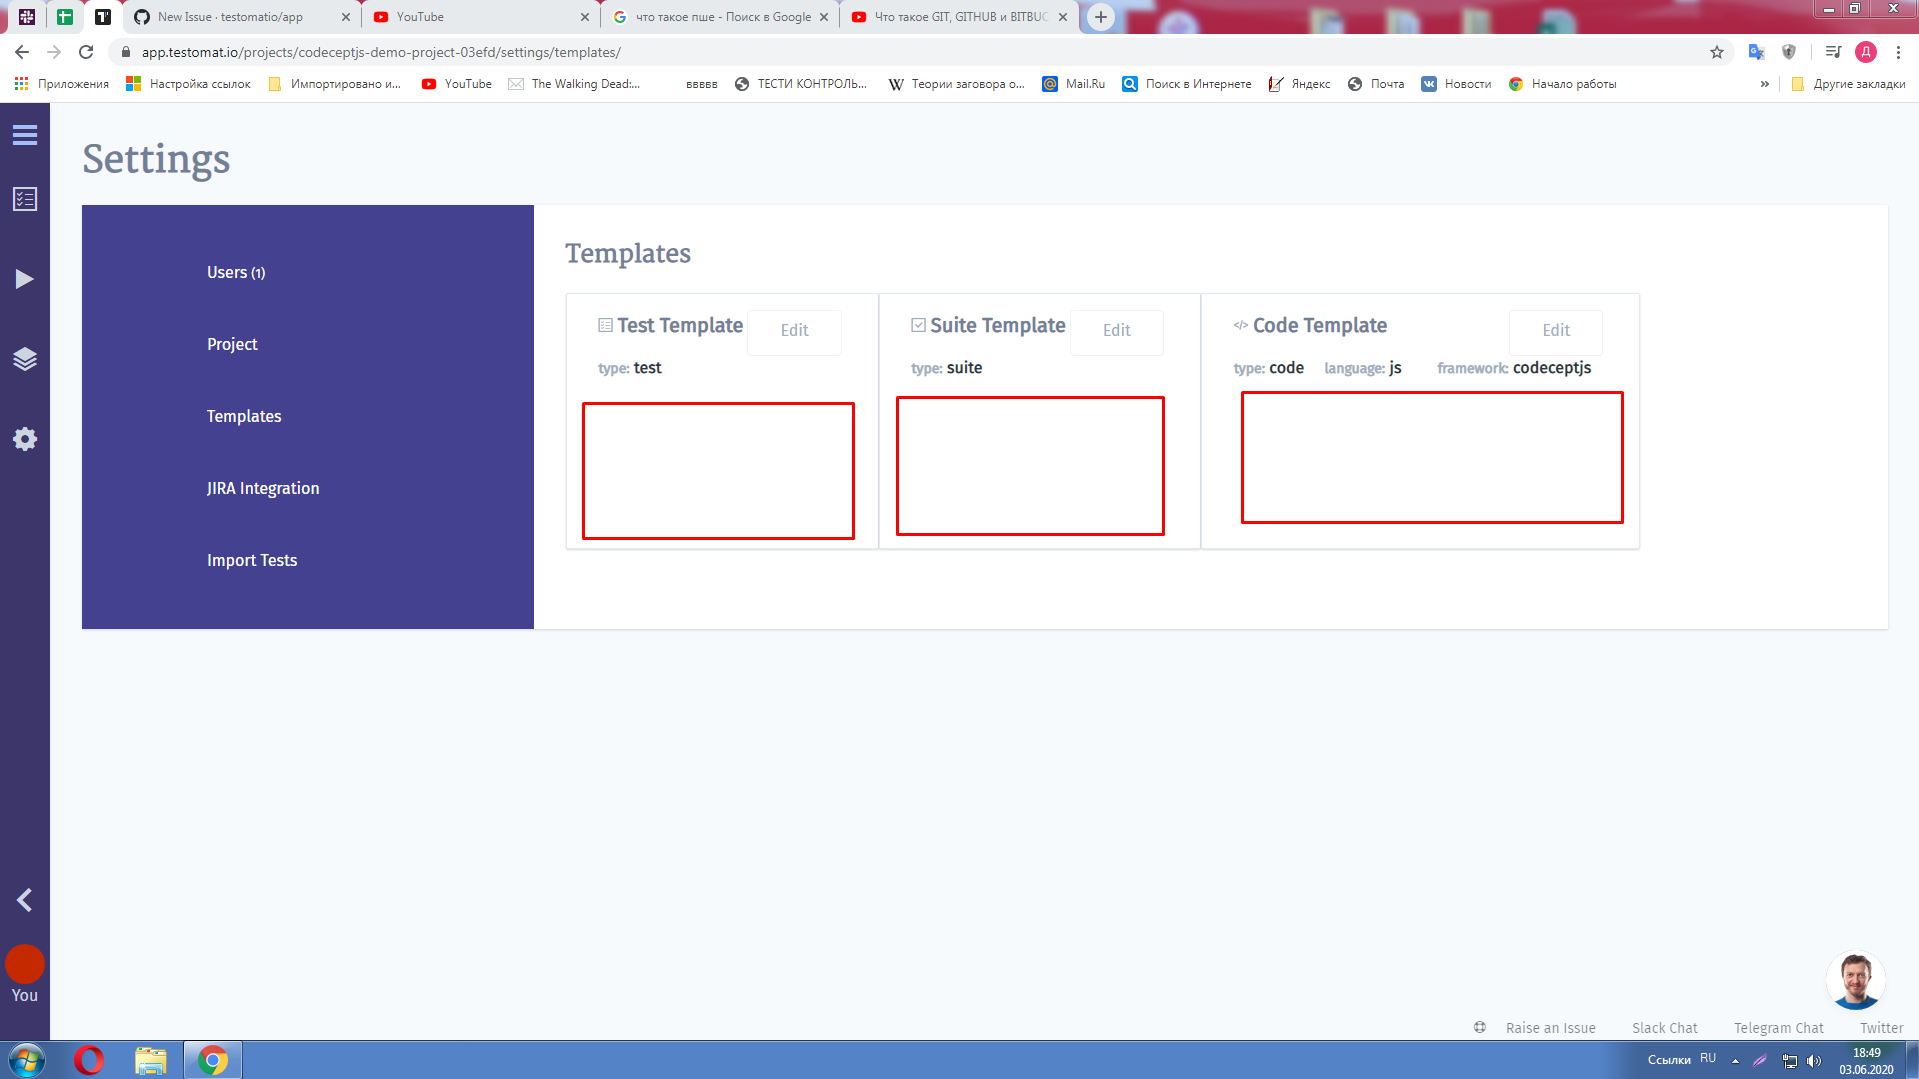Open the You user avatar
This screenshot has height=1079, width=1919.
[x=25, y=964]
